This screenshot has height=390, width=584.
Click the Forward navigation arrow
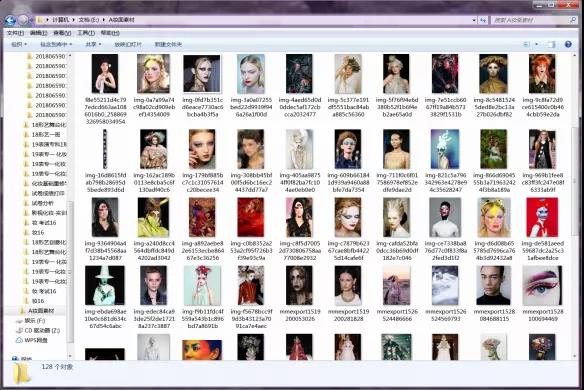tap(23, 20)
